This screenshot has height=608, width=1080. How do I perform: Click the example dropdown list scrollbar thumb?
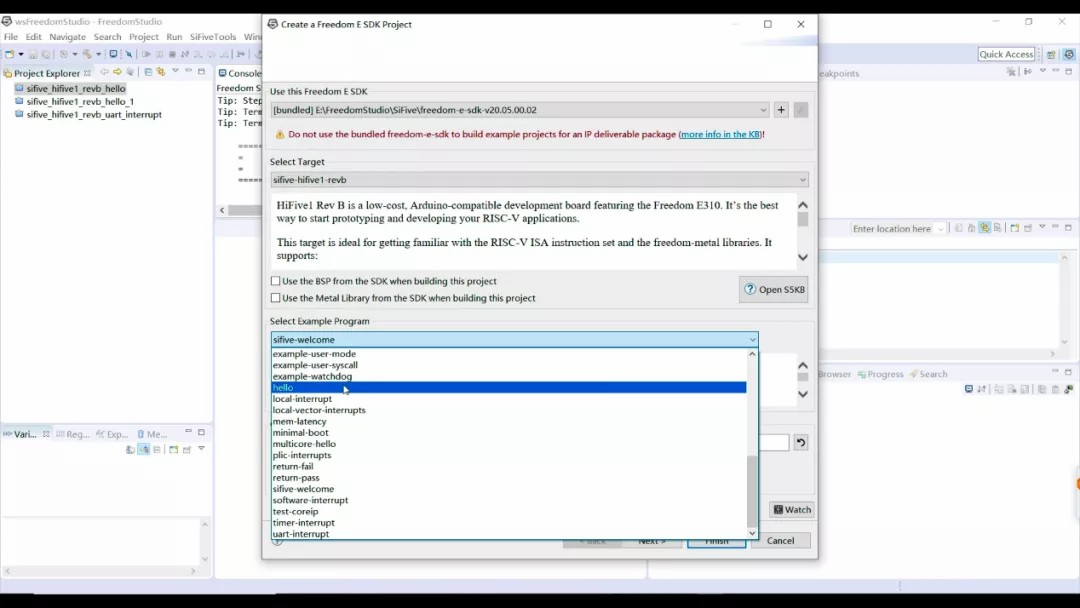point(751,490)
